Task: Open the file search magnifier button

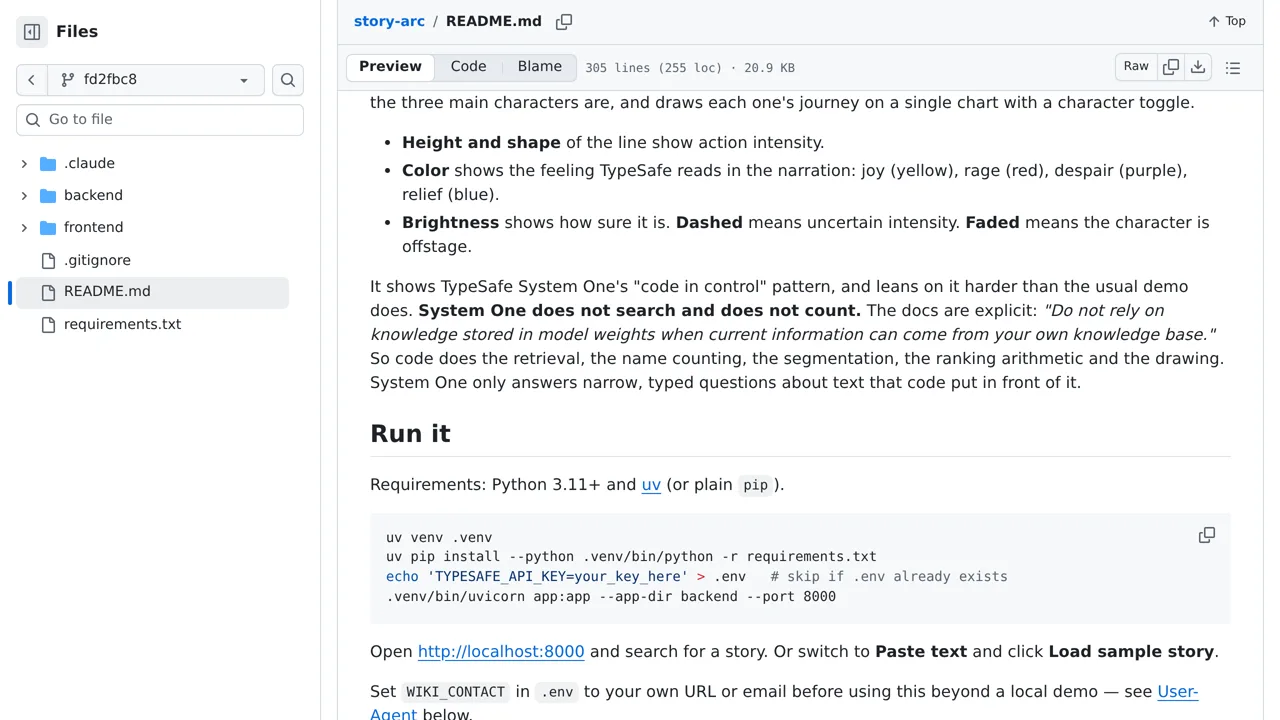Action: pos(288,80)
